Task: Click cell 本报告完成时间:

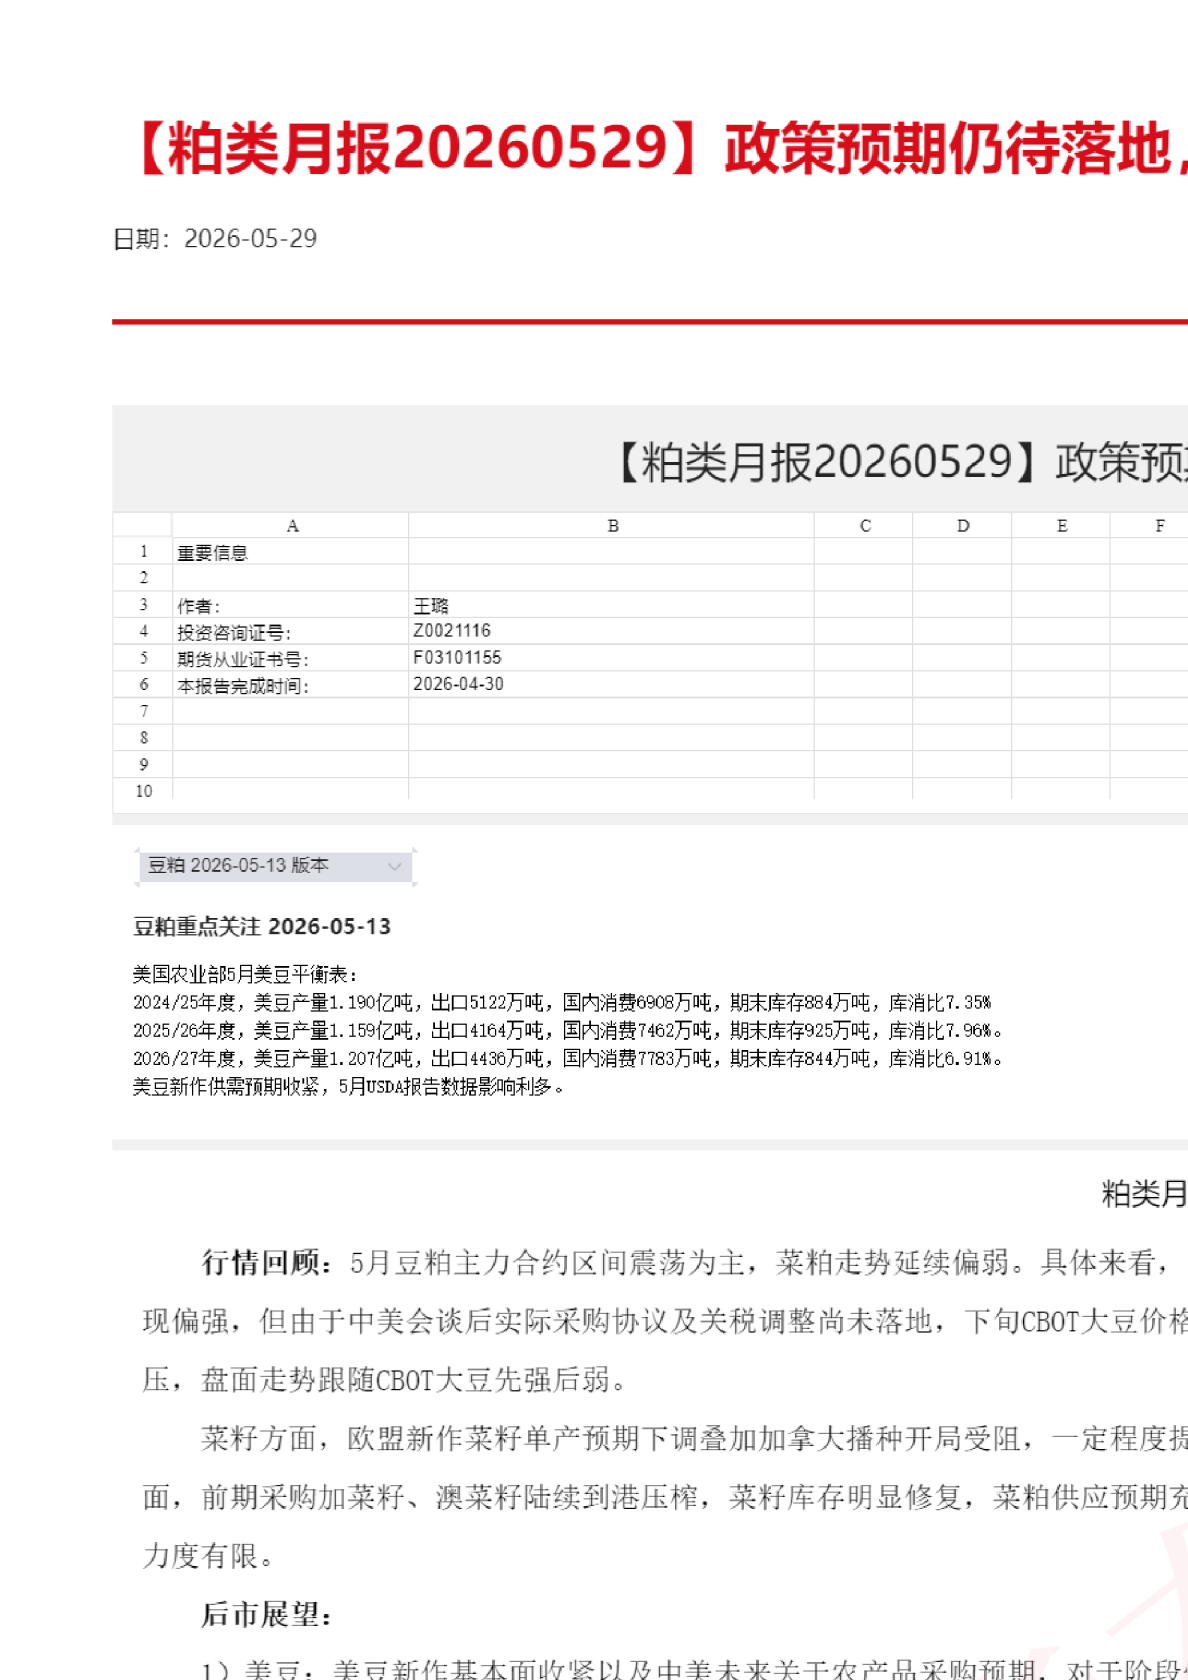Action: point(291,685)
